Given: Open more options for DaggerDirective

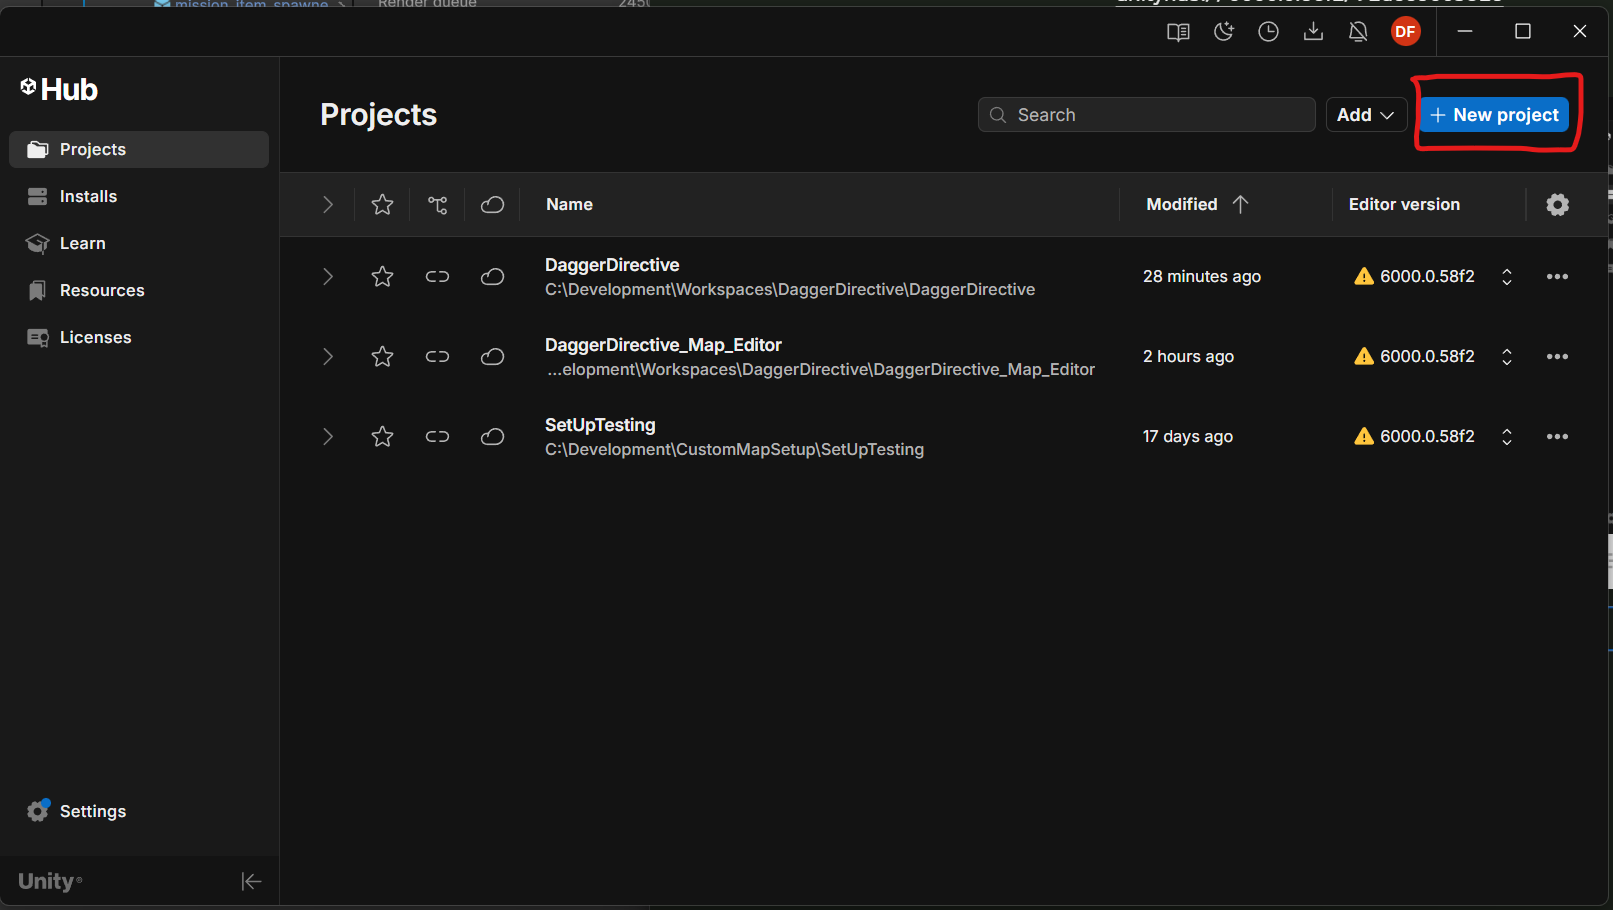Looking at the screenshot, I should point(1557,276).
